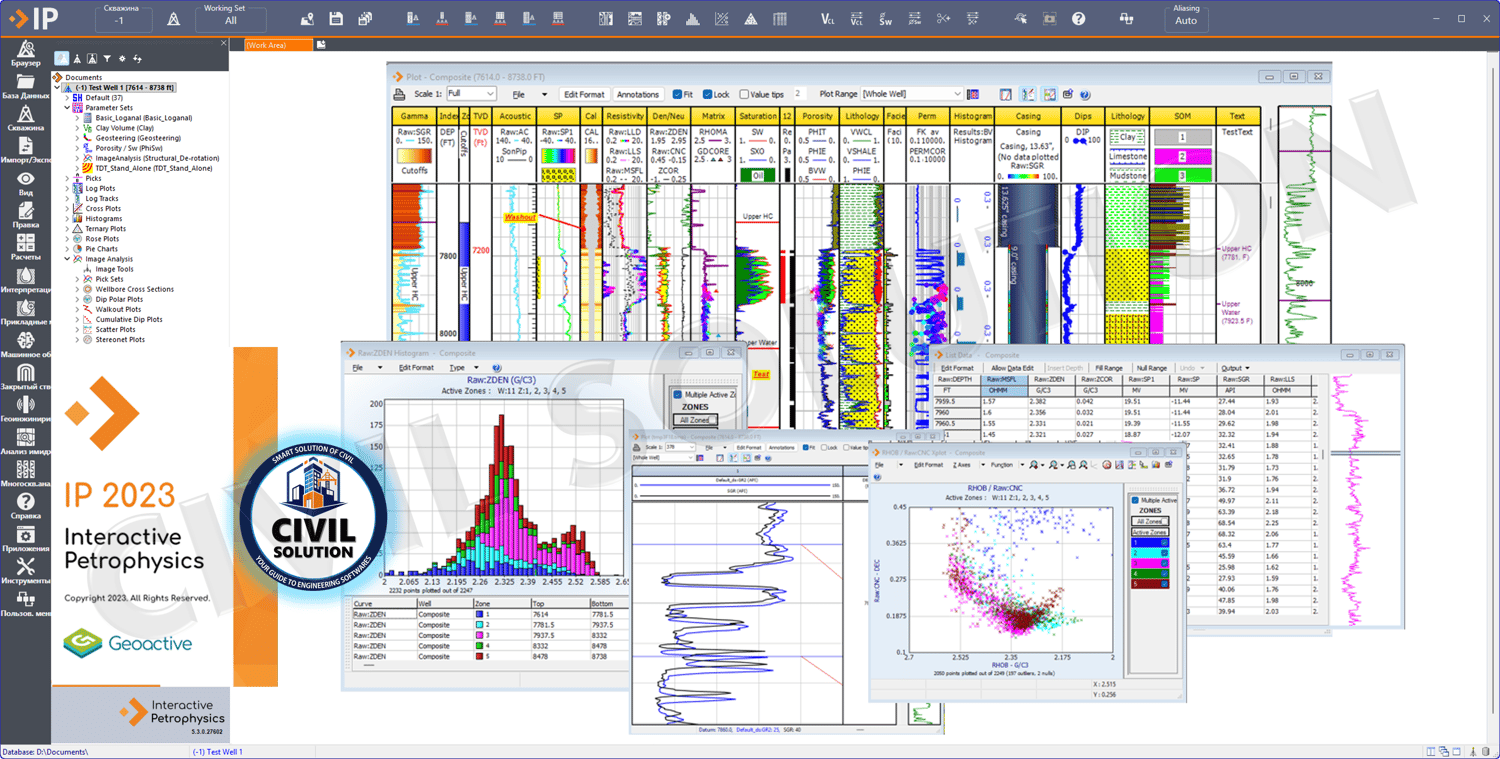This screenshot has height=759, width=1500.
Task: Toggle zone 1 checkbox in the Xplot zones list
Action: [1164, 543]
